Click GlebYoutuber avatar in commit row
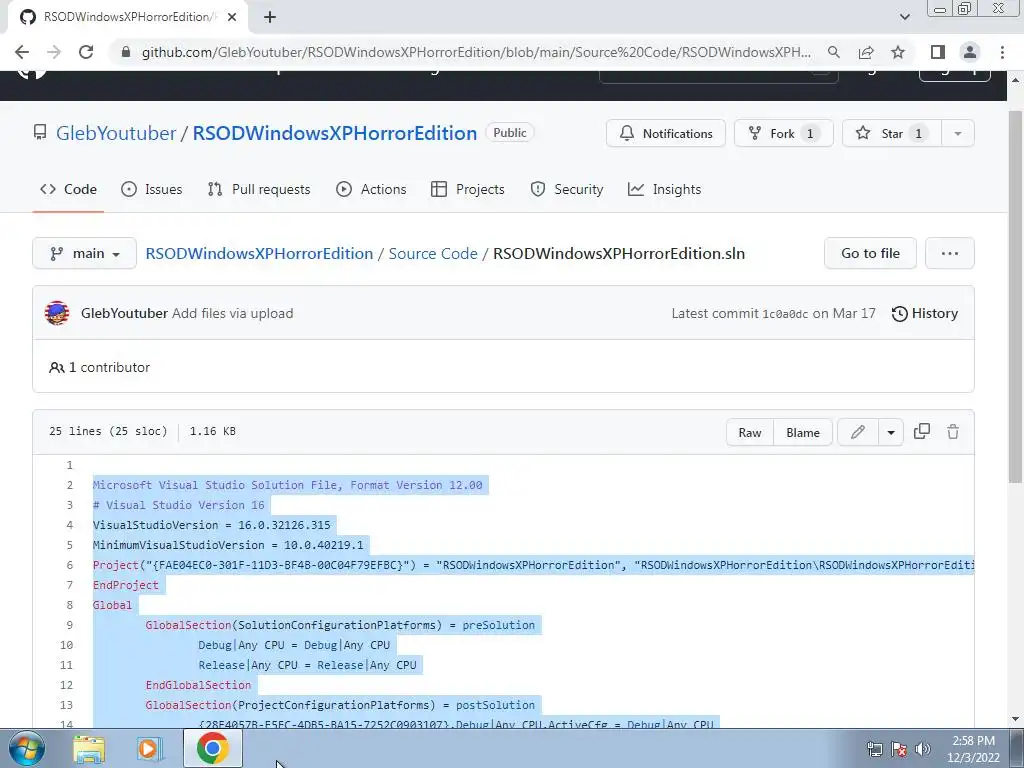This screenshot has width=1024, height=768. 57,313
